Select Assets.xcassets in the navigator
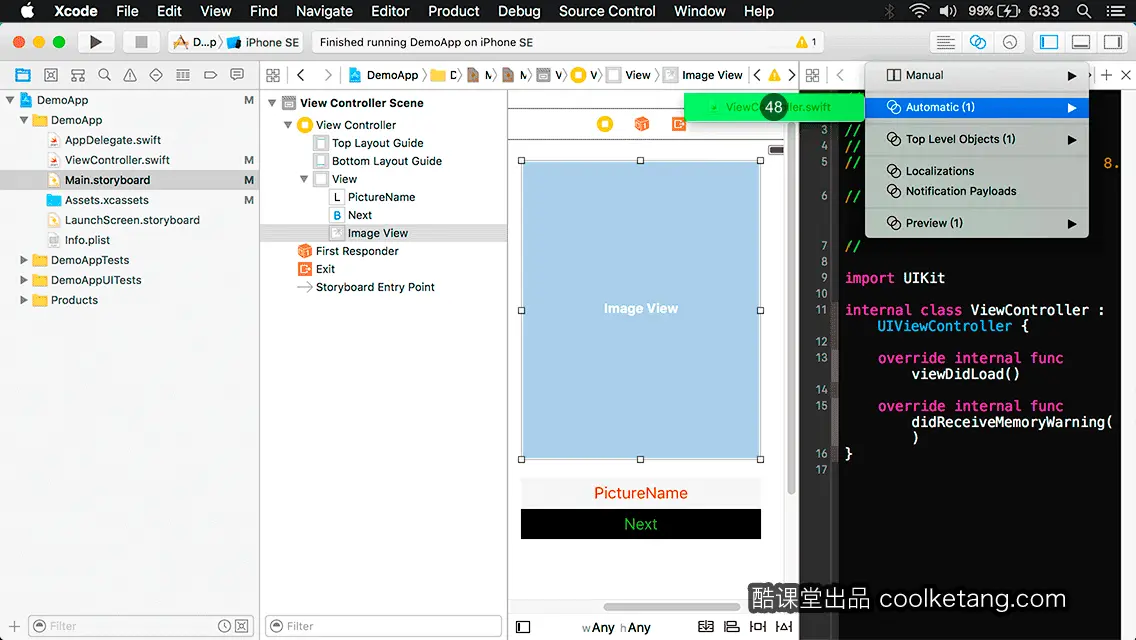 (106, 200)
